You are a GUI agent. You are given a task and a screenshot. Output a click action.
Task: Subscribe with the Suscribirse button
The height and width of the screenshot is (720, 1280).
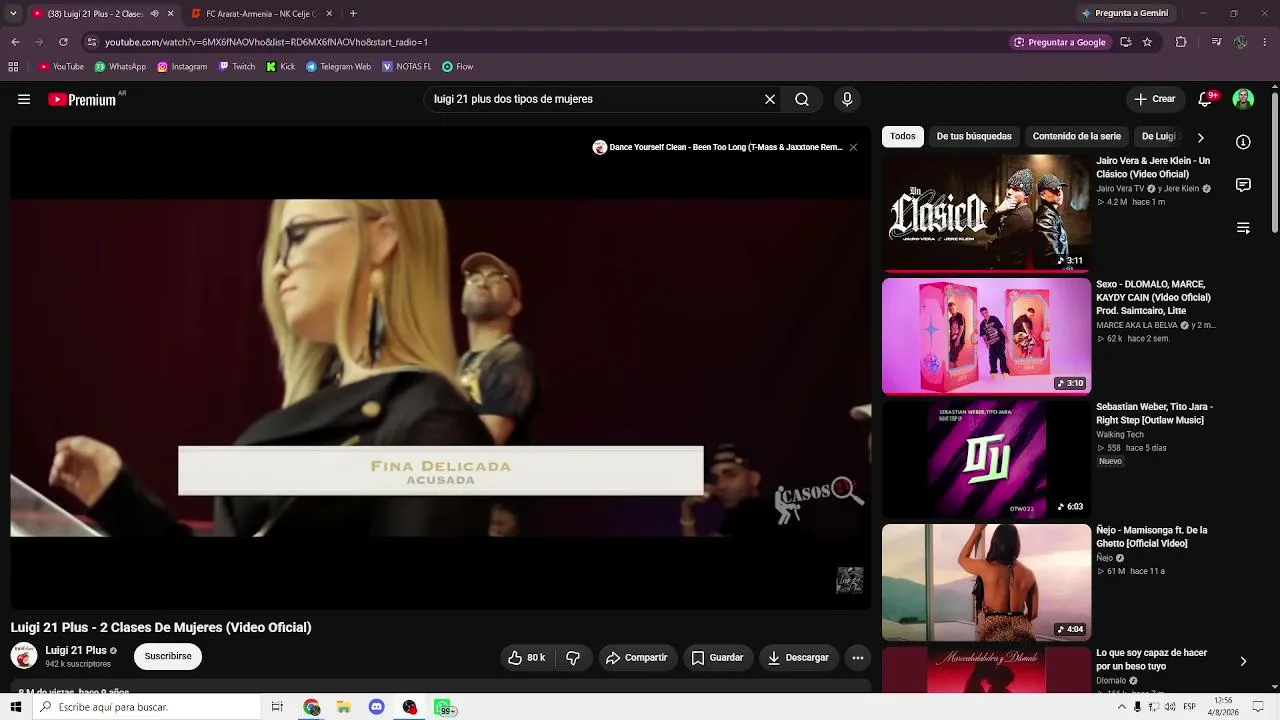[x=168, y=656]
